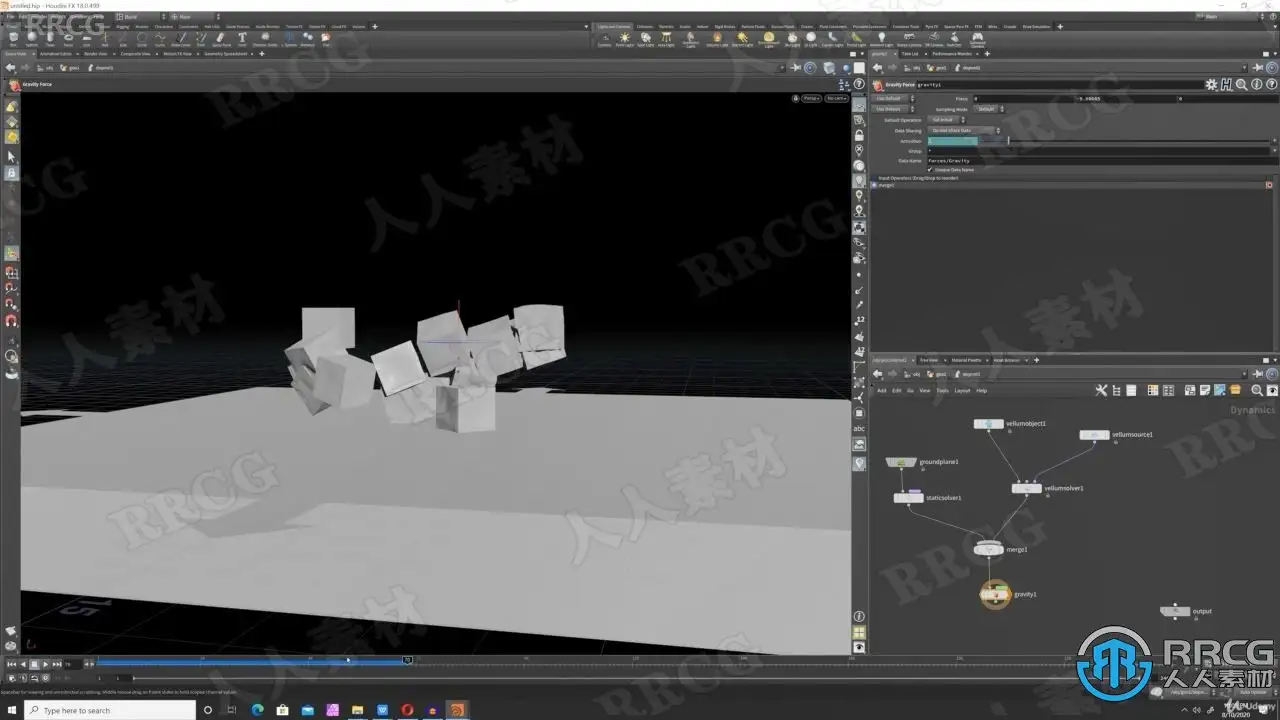Click the Sphere shelf tool
The width and height of the screenshot is (1280, 720).
[x=32, y=39]
